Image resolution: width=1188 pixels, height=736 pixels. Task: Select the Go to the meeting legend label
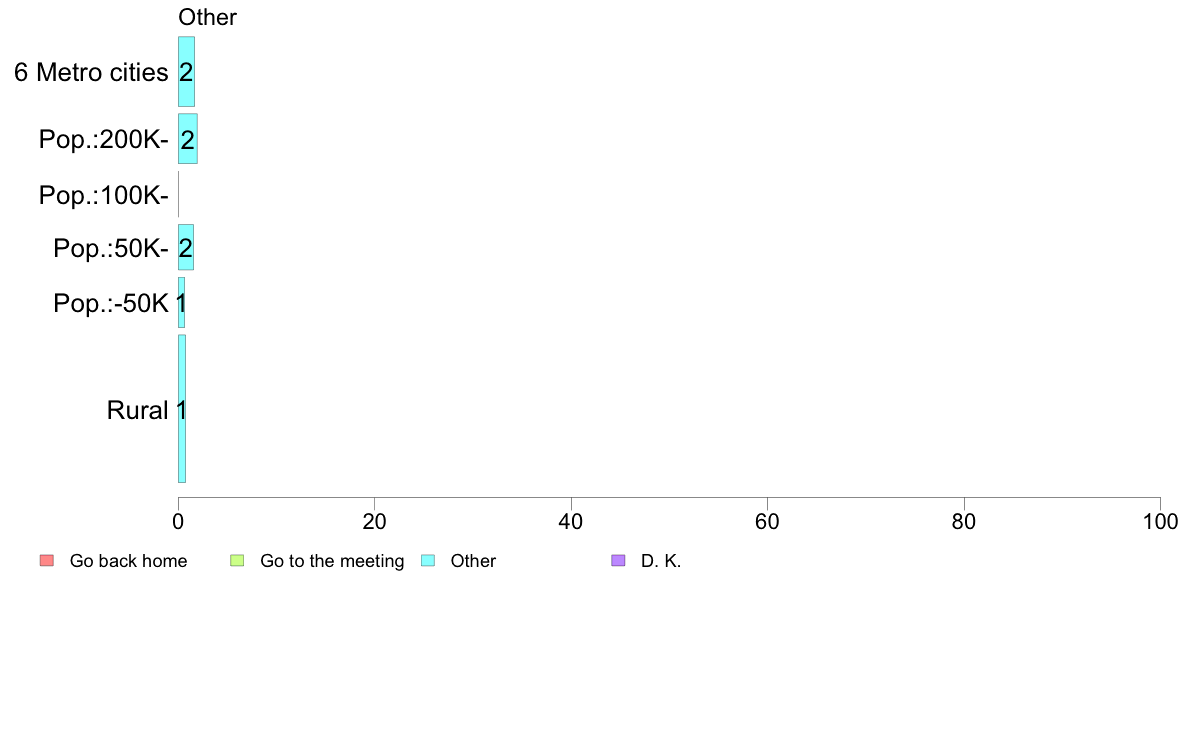pyautogui.click(x=332, y=561)
